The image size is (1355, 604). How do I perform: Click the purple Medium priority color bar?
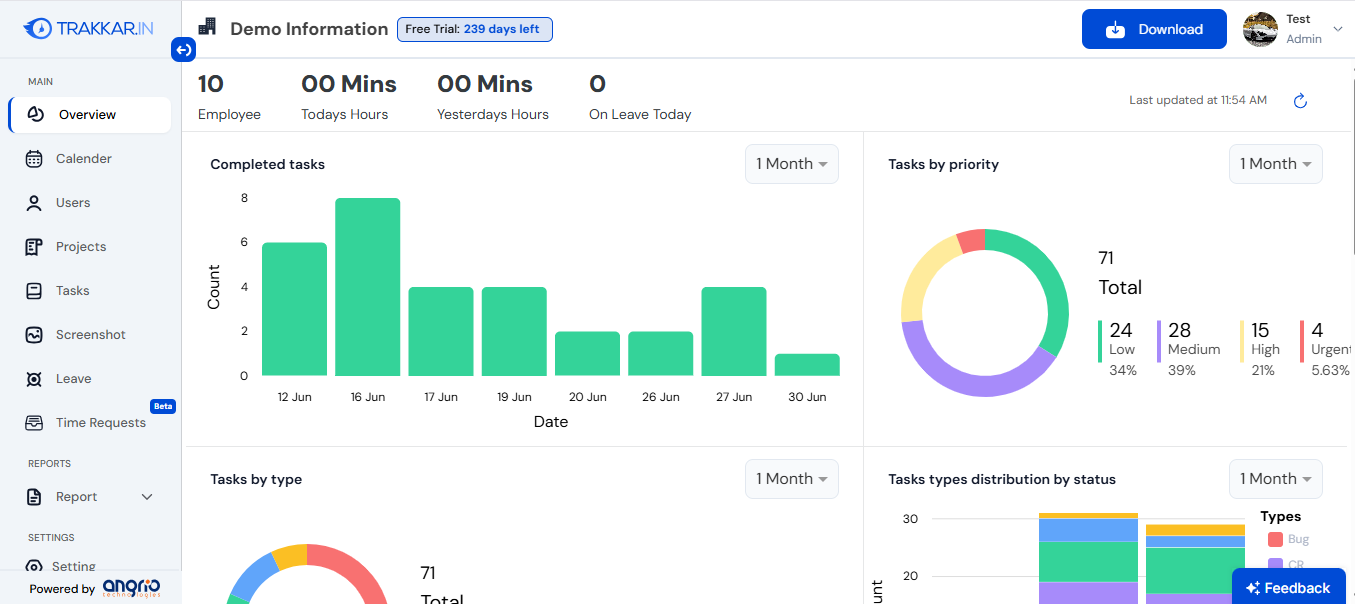point(1159,341)
